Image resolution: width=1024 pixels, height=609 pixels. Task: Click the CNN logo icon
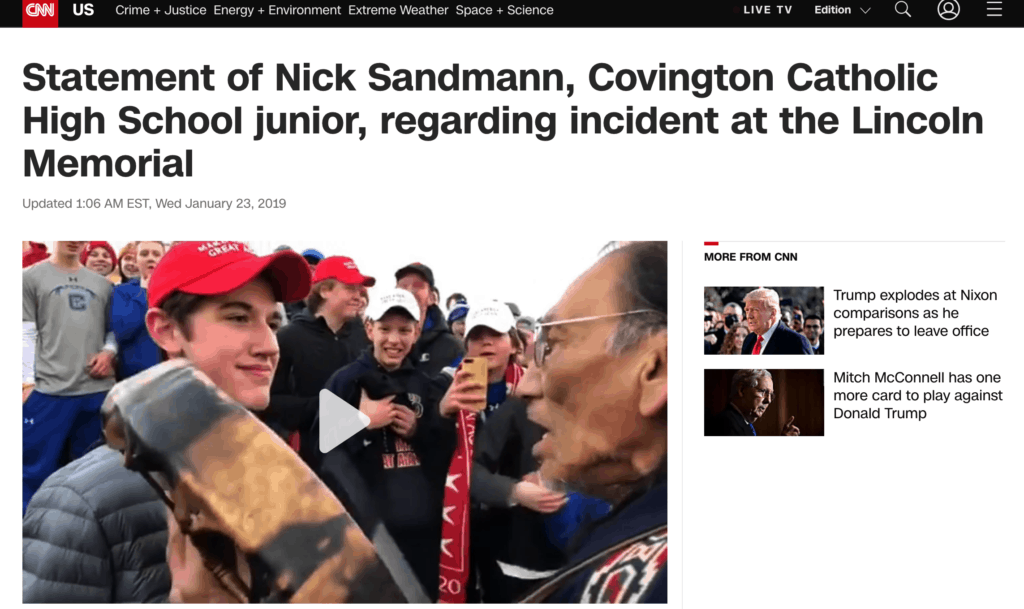coord(40,12)
